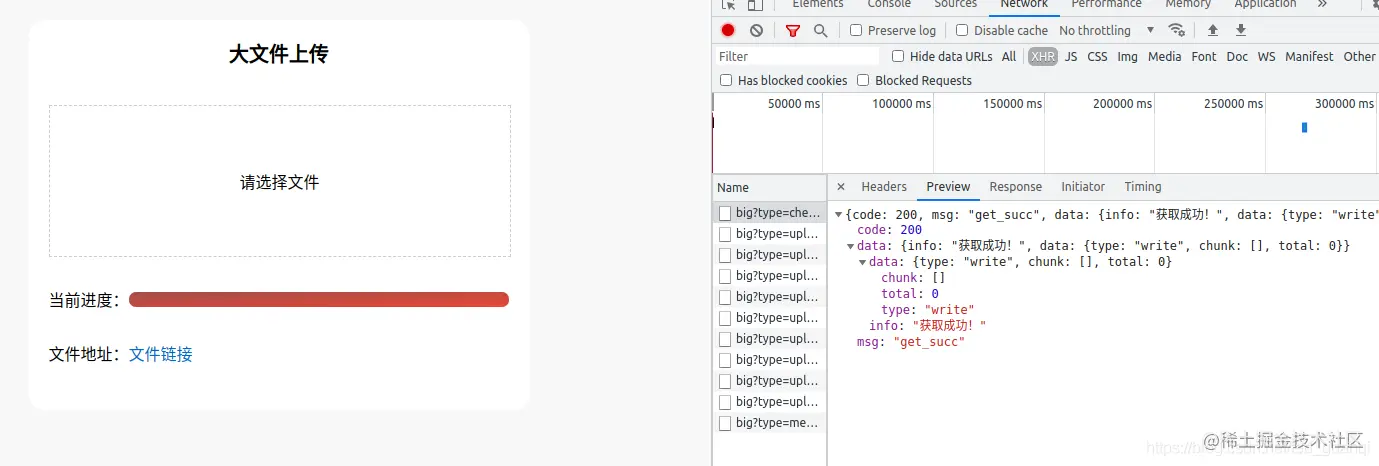Import HAR file with up-arrow icon
The image size is (1379, 466).
1213,30
